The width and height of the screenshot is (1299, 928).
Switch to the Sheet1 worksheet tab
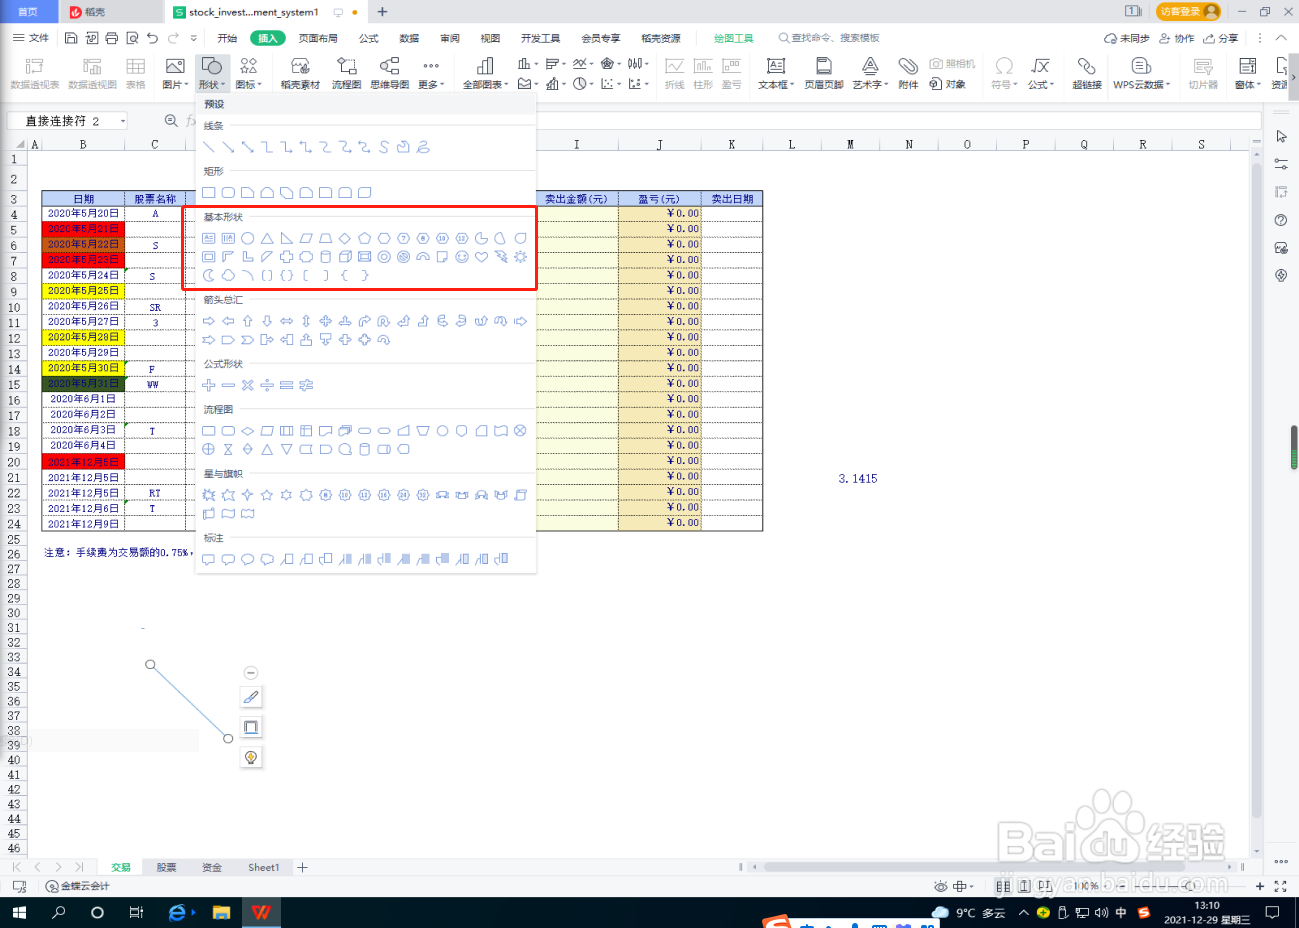pos(264,867)
